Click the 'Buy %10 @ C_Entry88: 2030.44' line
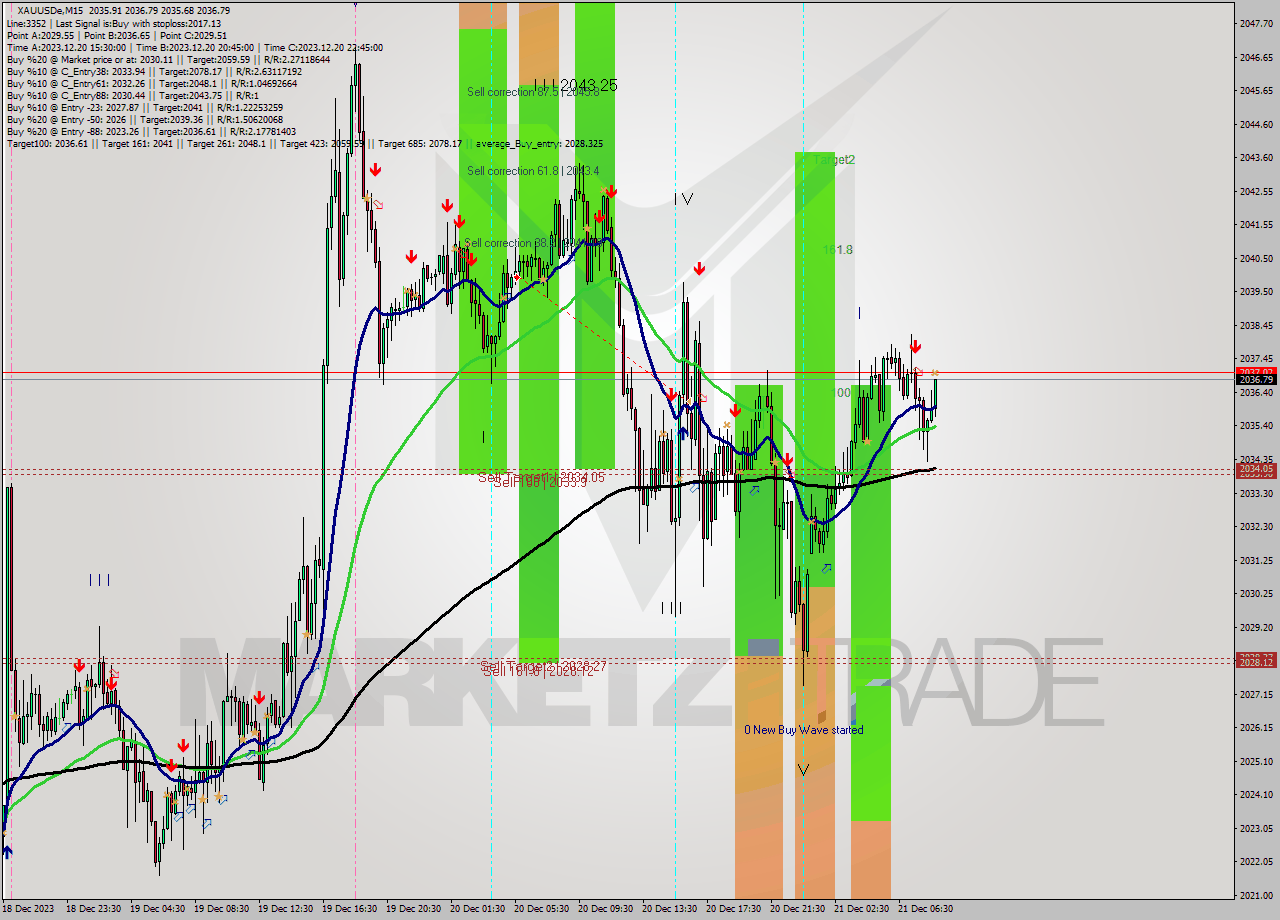 coord(134,95)
